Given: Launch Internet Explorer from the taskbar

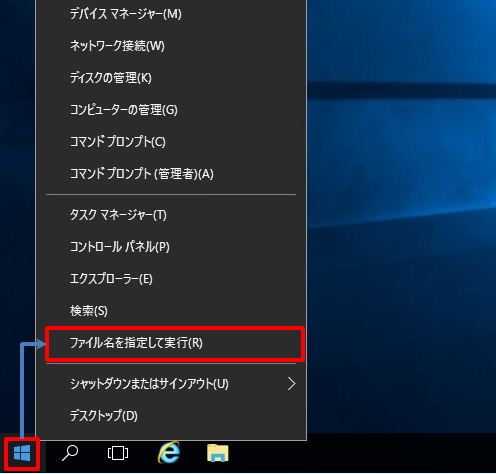Looking at the screenshot, I should (169, 453).
